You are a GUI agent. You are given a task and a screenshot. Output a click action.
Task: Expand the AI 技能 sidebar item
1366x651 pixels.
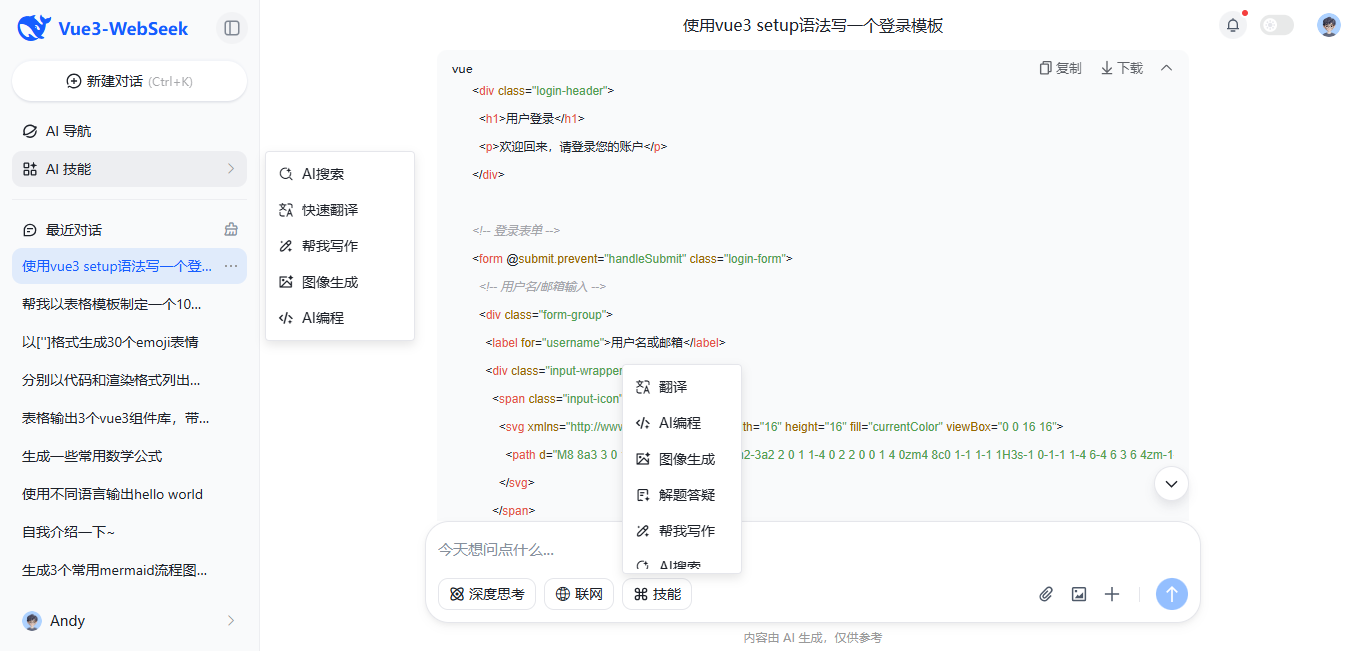pos(128,169)
